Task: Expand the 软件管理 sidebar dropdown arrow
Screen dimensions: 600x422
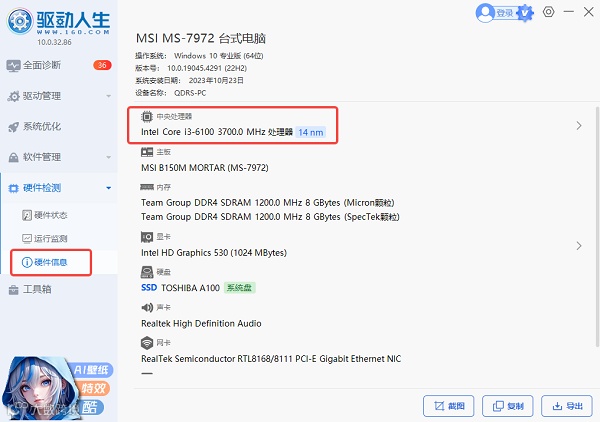Action: tap(109, 157)
